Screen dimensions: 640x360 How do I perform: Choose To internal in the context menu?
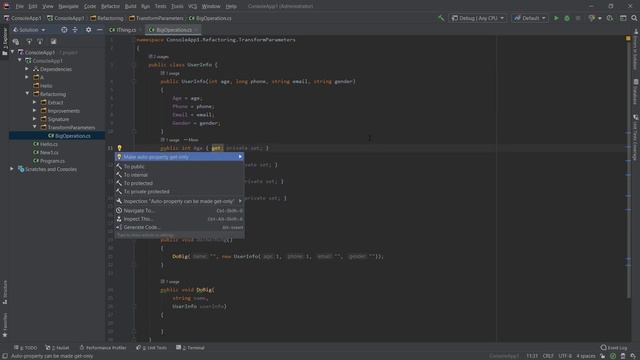180,175
